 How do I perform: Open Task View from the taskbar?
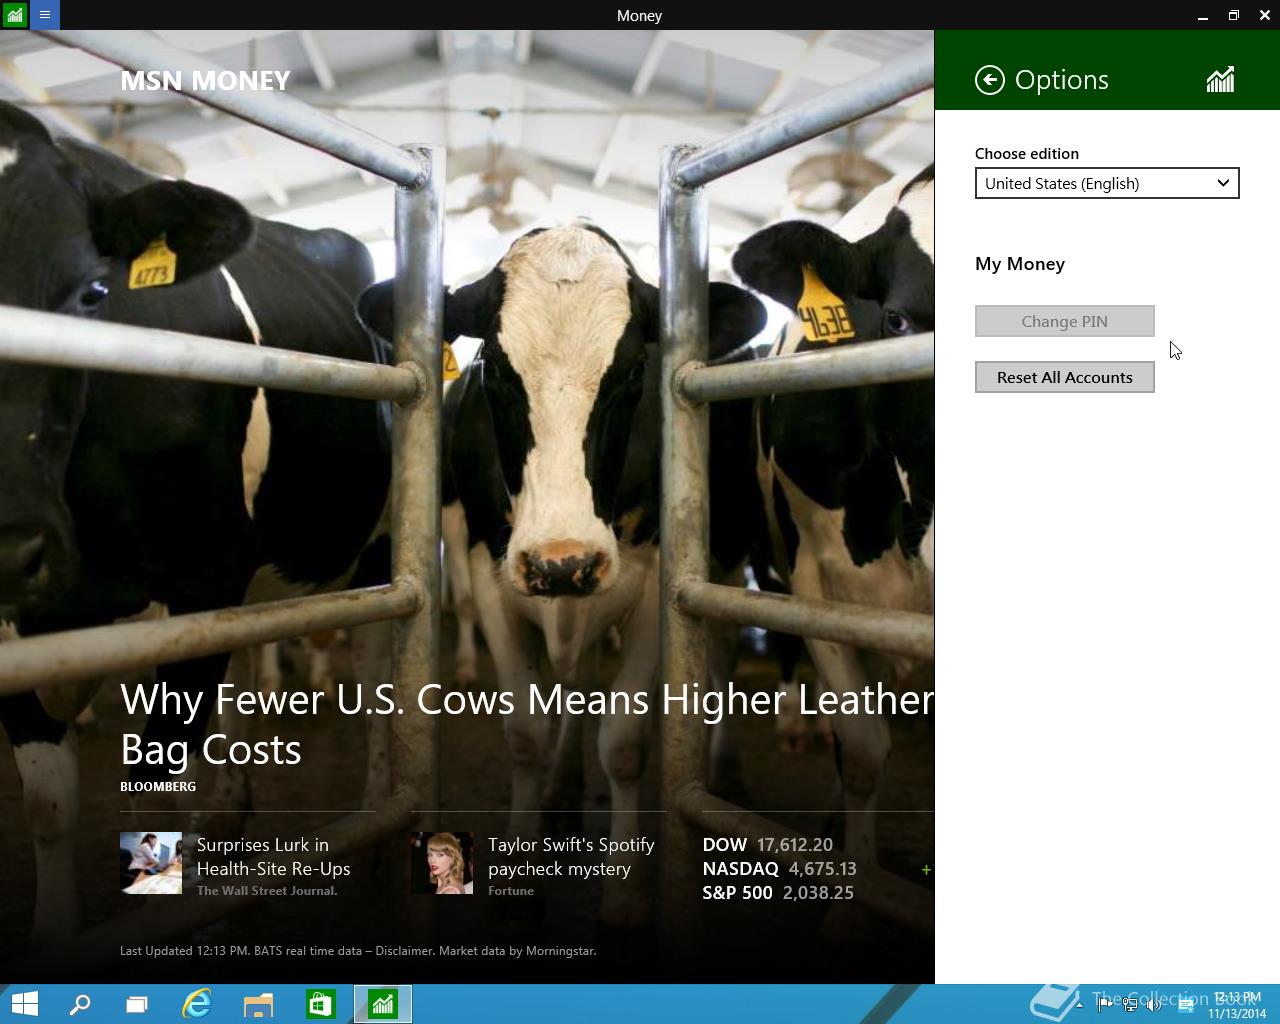point(137,1004)
